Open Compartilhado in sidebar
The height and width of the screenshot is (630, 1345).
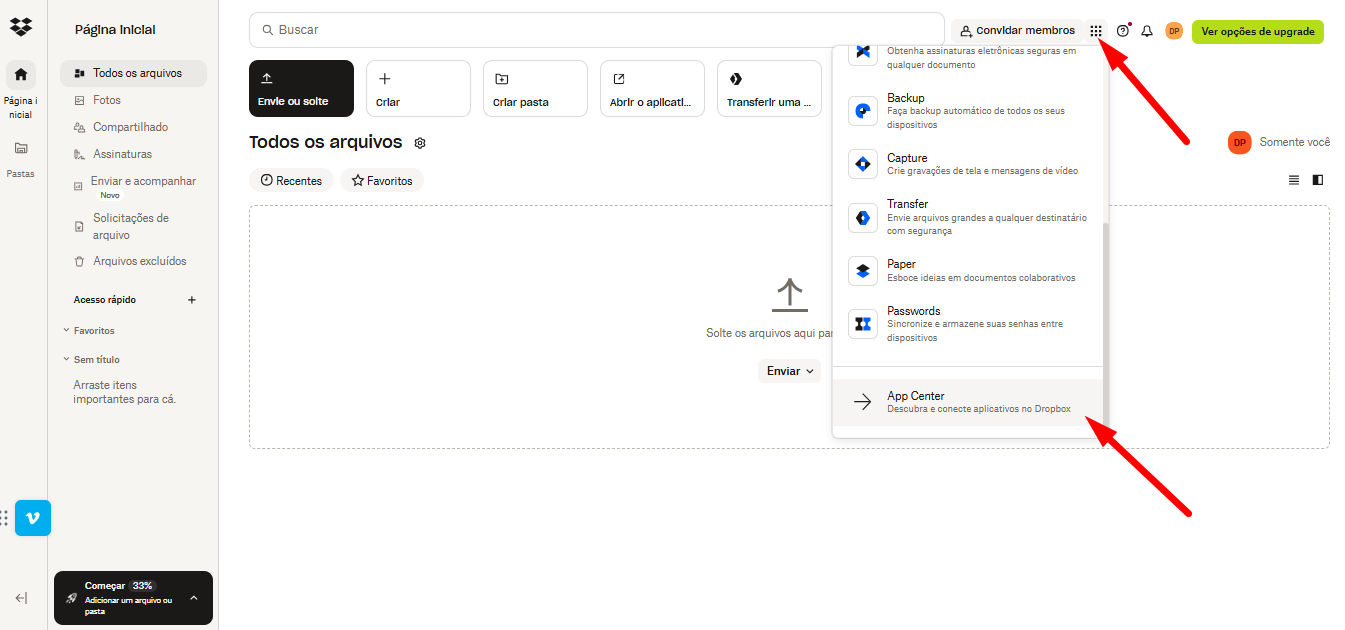coord(133,127)
